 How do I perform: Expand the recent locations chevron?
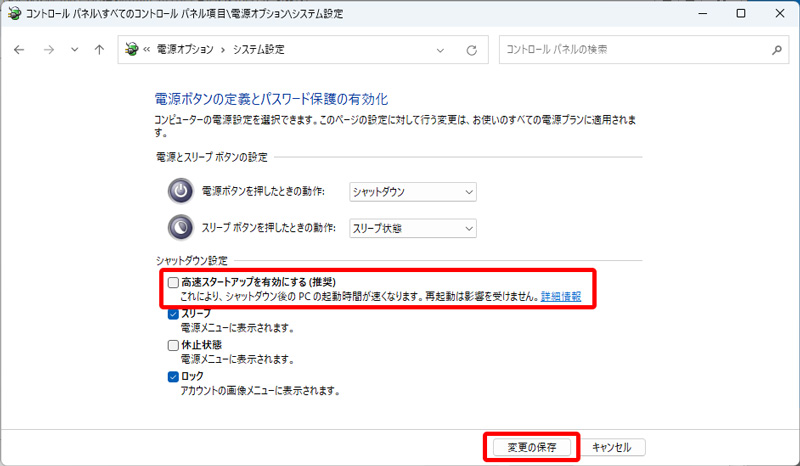coord(73,50)
